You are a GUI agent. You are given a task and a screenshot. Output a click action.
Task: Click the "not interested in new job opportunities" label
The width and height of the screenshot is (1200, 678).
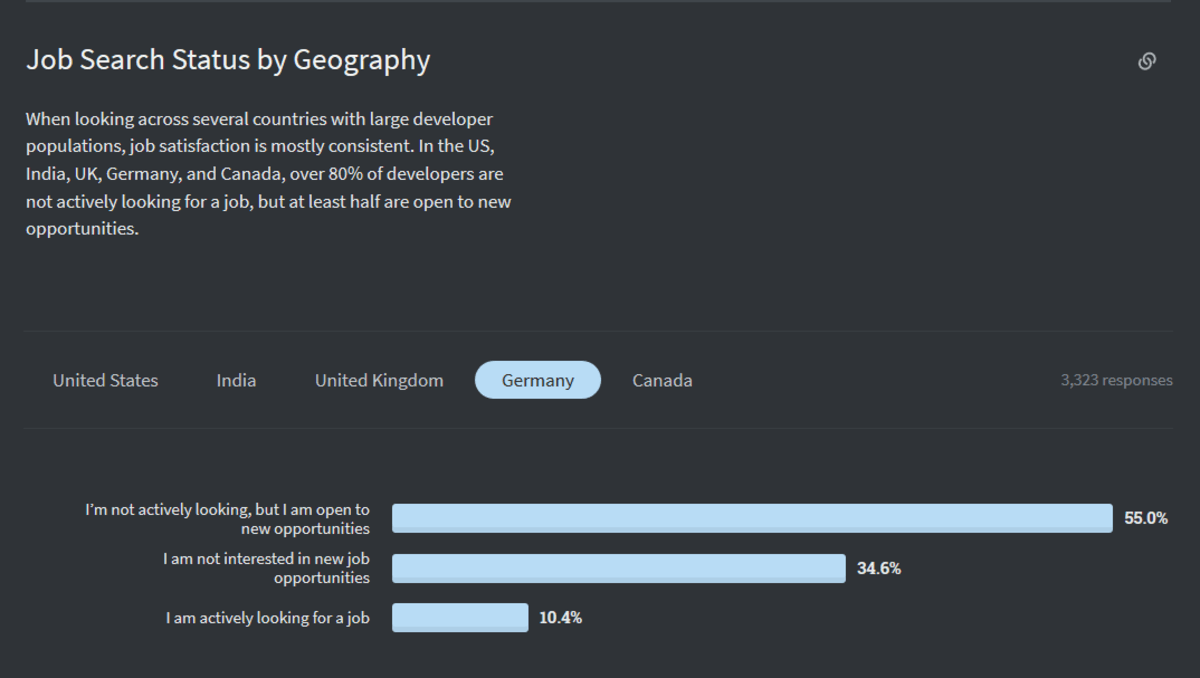[266, 568]
